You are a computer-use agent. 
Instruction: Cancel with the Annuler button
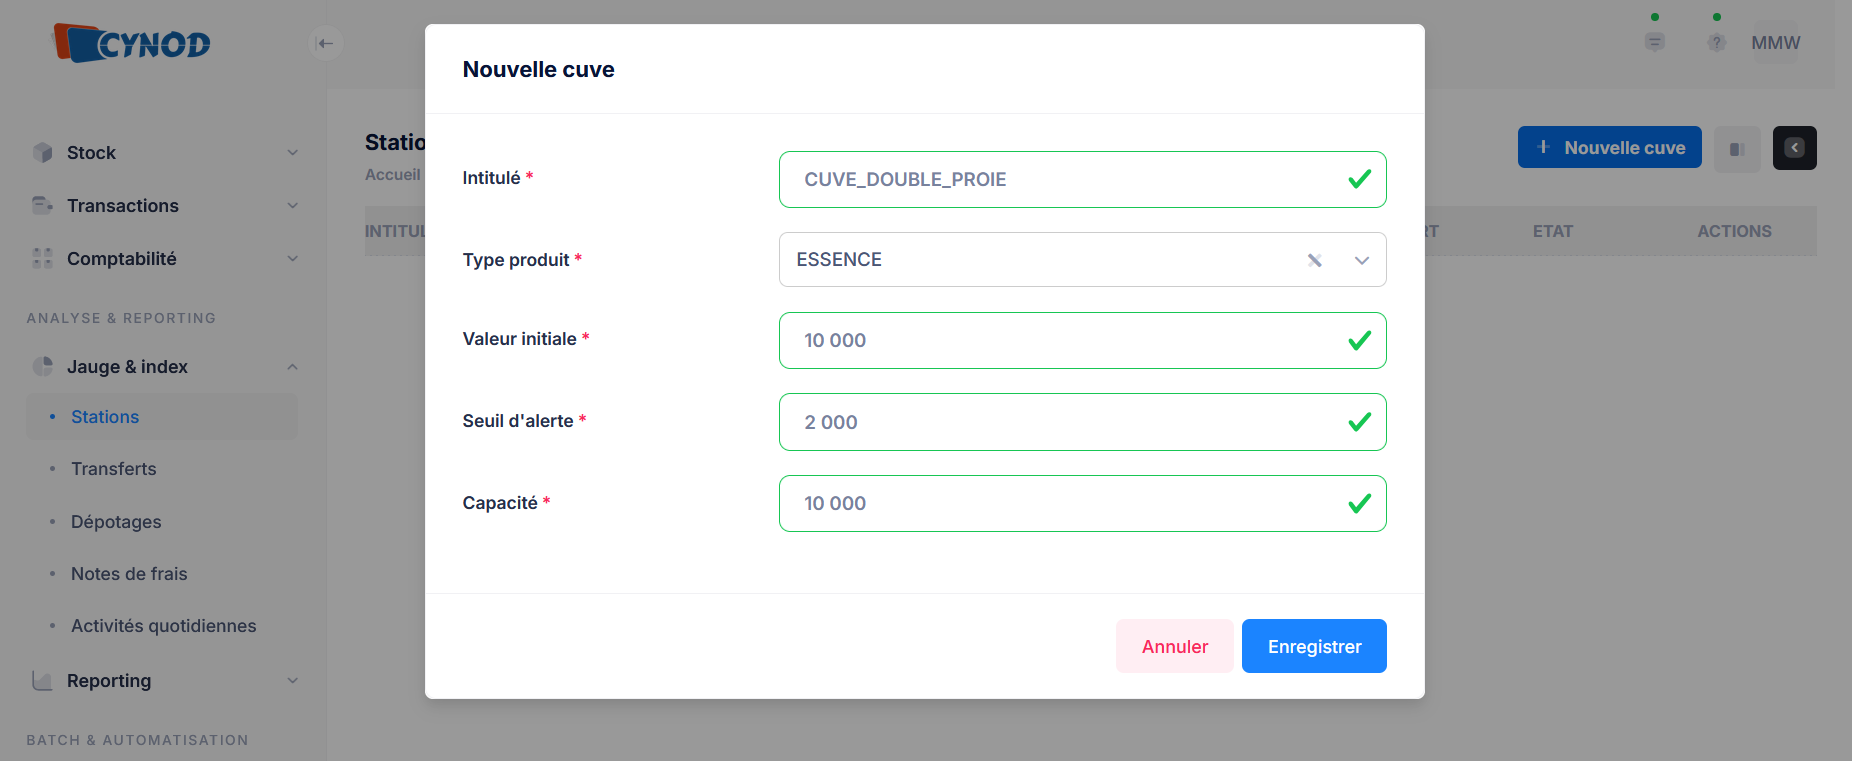click(1175, 647)
